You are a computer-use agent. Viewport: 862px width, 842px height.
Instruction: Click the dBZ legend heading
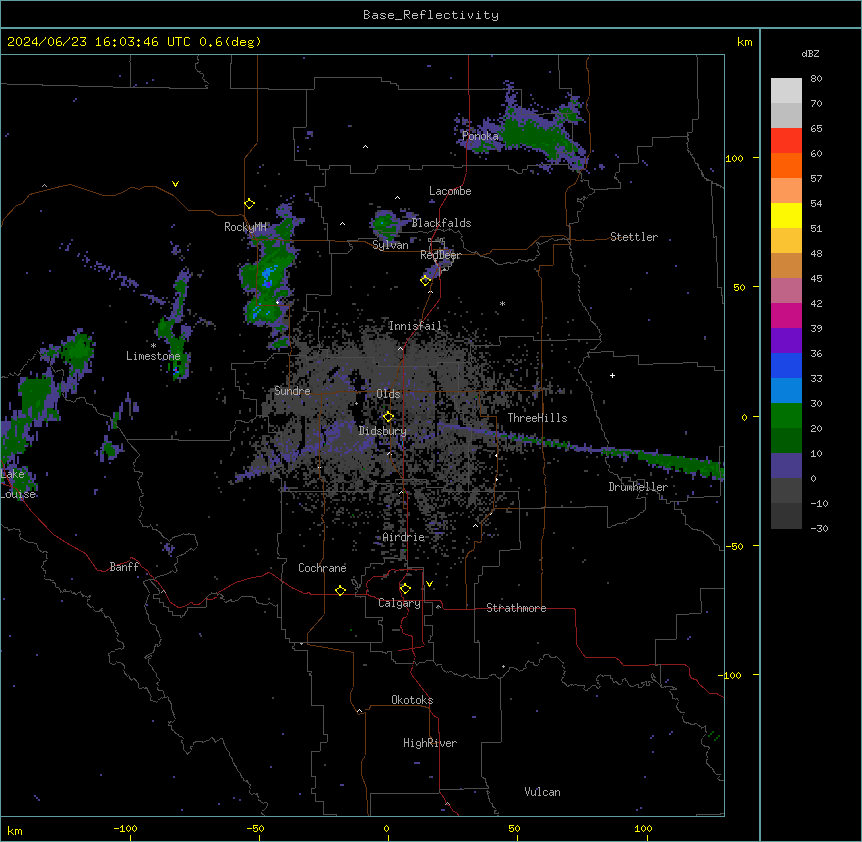810,53
